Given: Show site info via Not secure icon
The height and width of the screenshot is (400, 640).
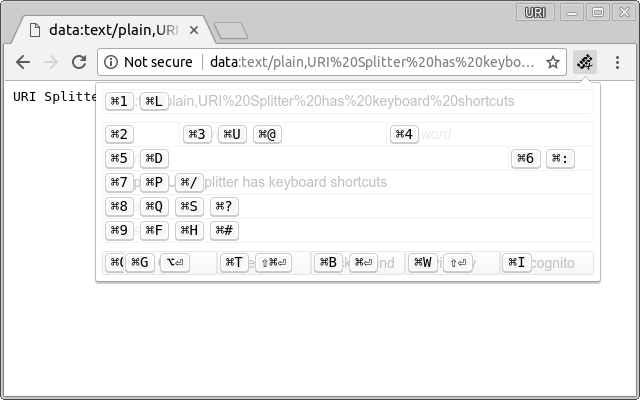Looking at the screenshot, I should (111, 62).
